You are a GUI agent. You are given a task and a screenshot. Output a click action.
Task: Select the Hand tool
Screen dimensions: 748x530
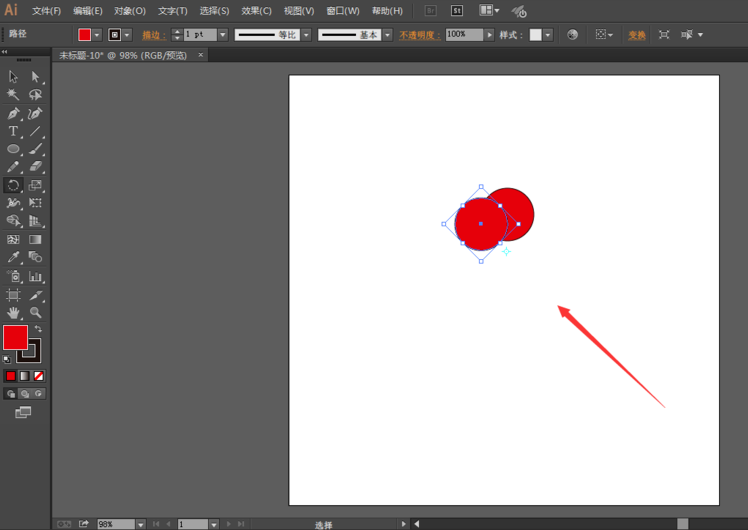point(13,313)
